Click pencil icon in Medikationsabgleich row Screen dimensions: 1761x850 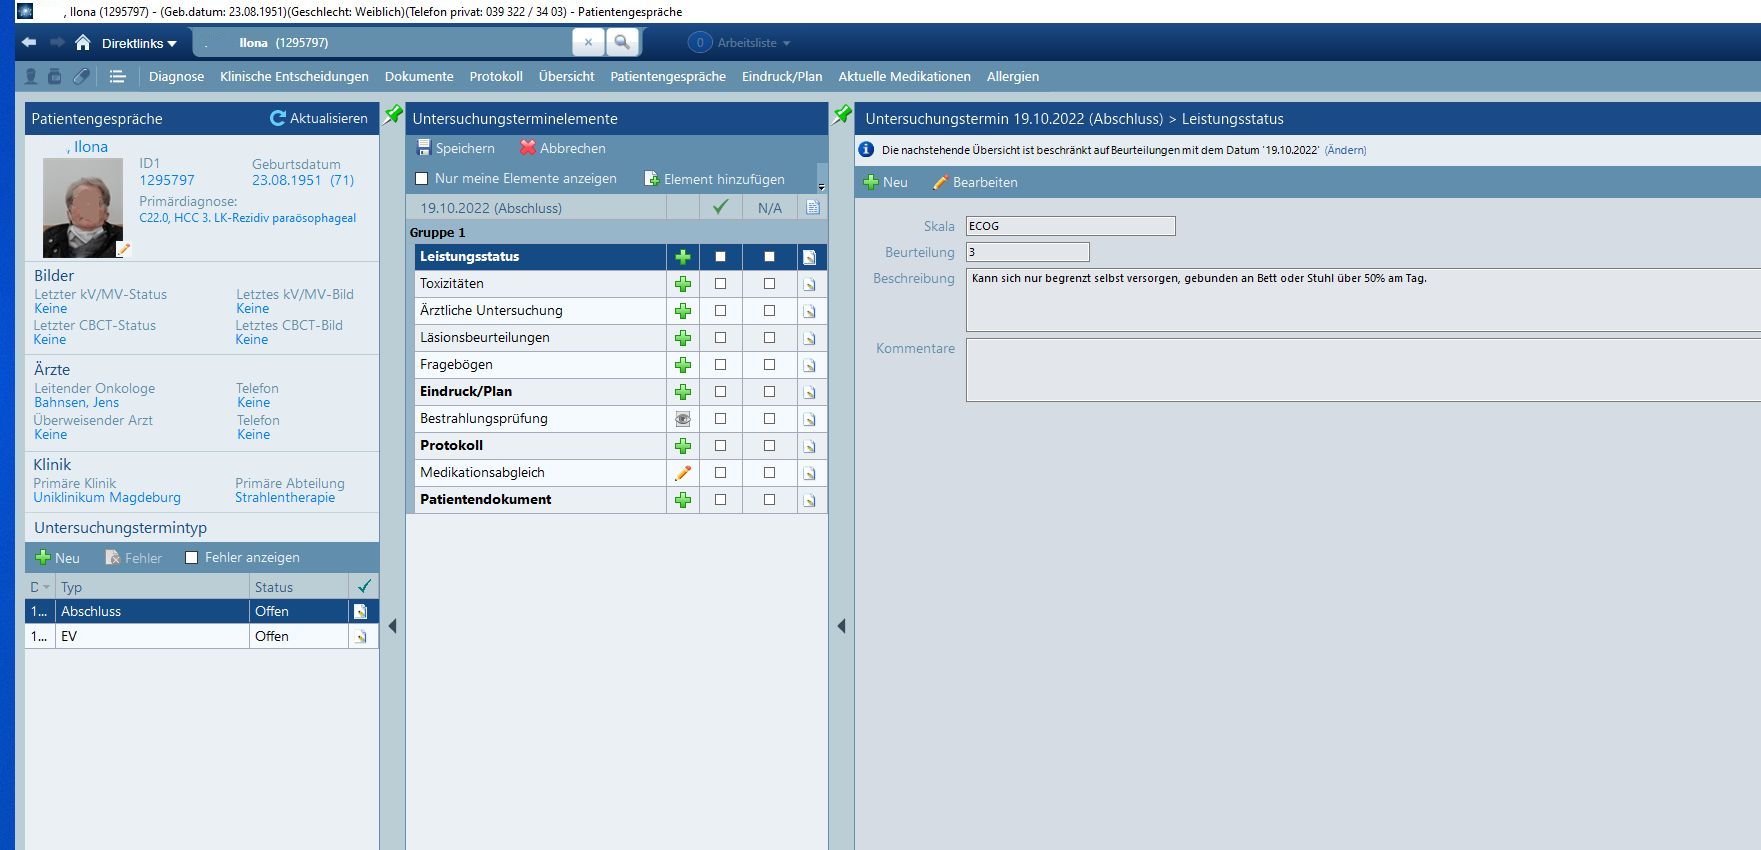[683, 473]
